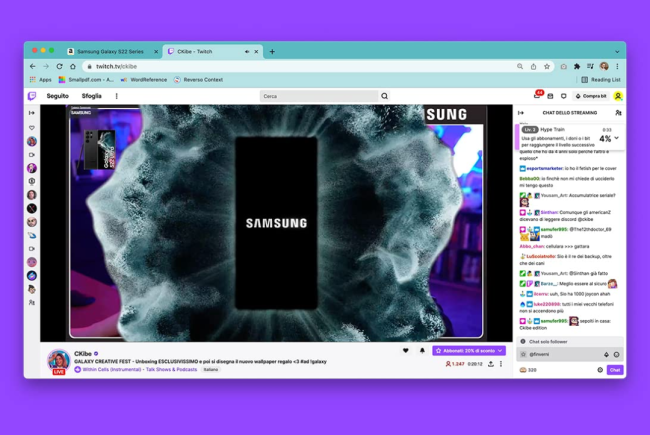Screen dimensions: 650x435
Task: Open first followed channel avatar in sidebar
Action: click(x=32, y=141)
